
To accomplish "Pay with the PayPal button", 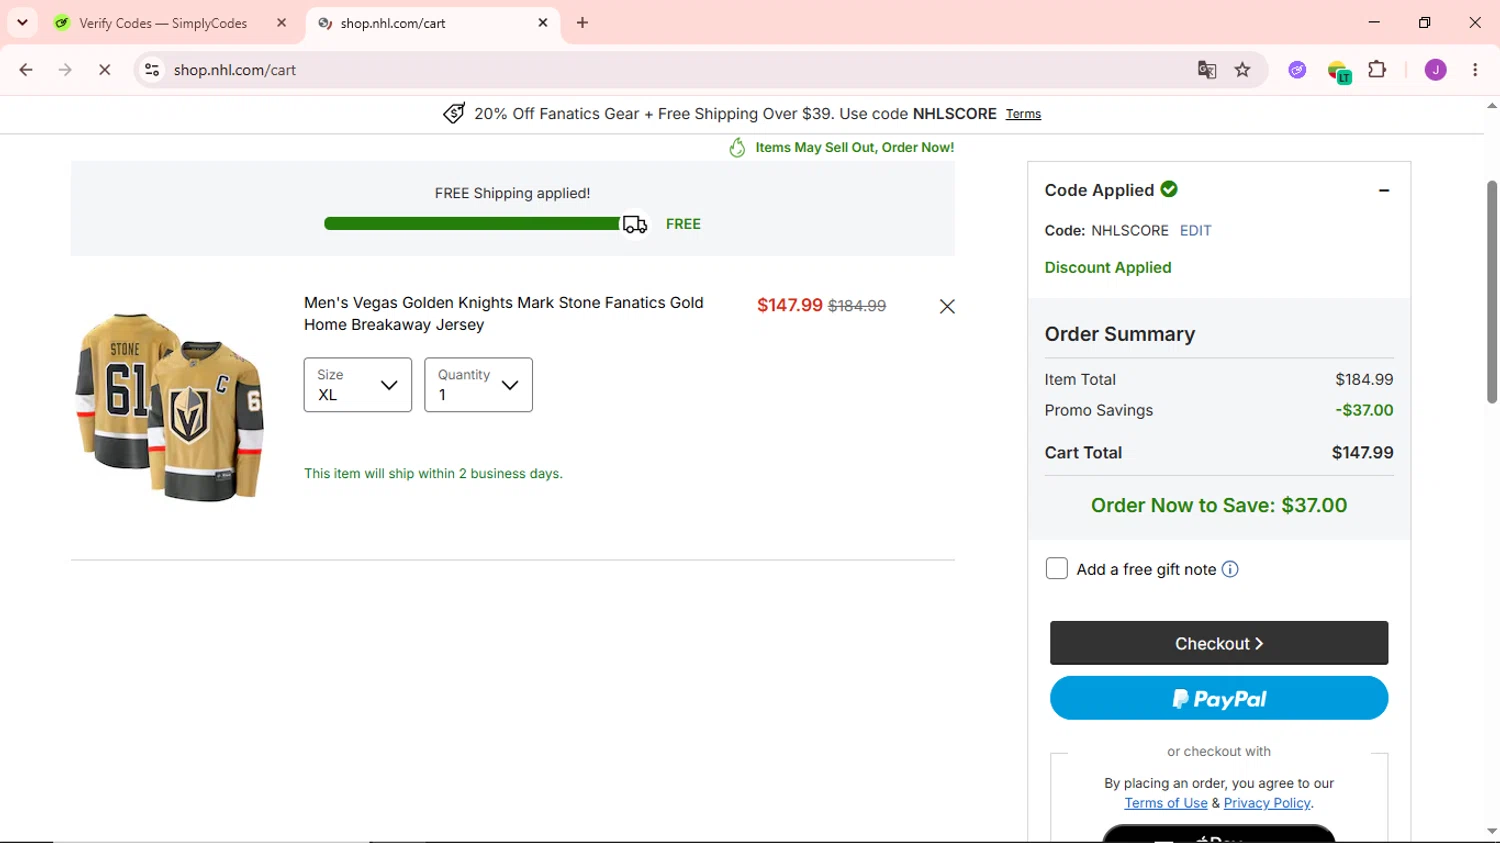I will pos(1219,698).
